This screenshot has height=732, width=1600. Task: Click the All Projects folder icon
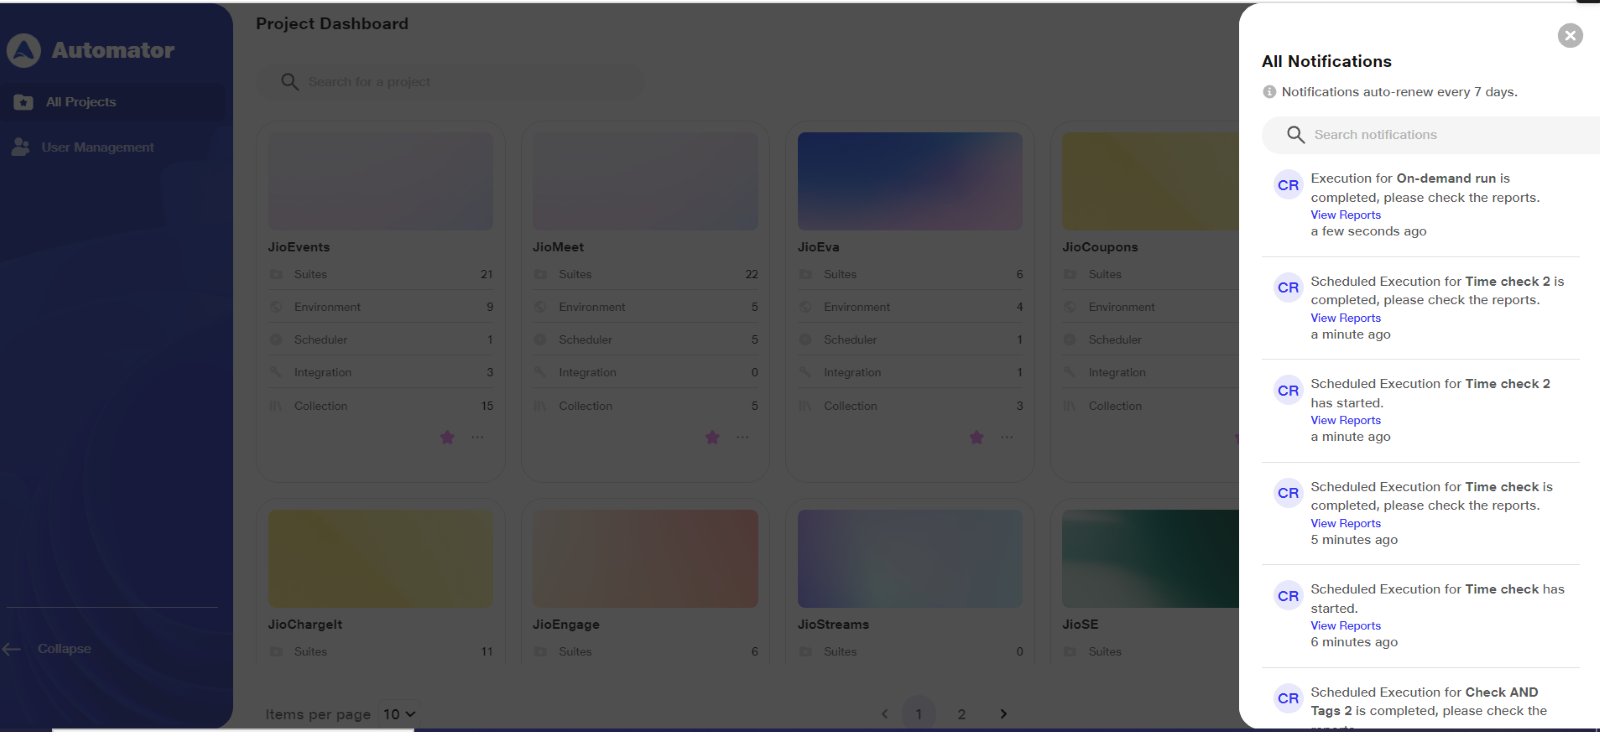(23, 102)
